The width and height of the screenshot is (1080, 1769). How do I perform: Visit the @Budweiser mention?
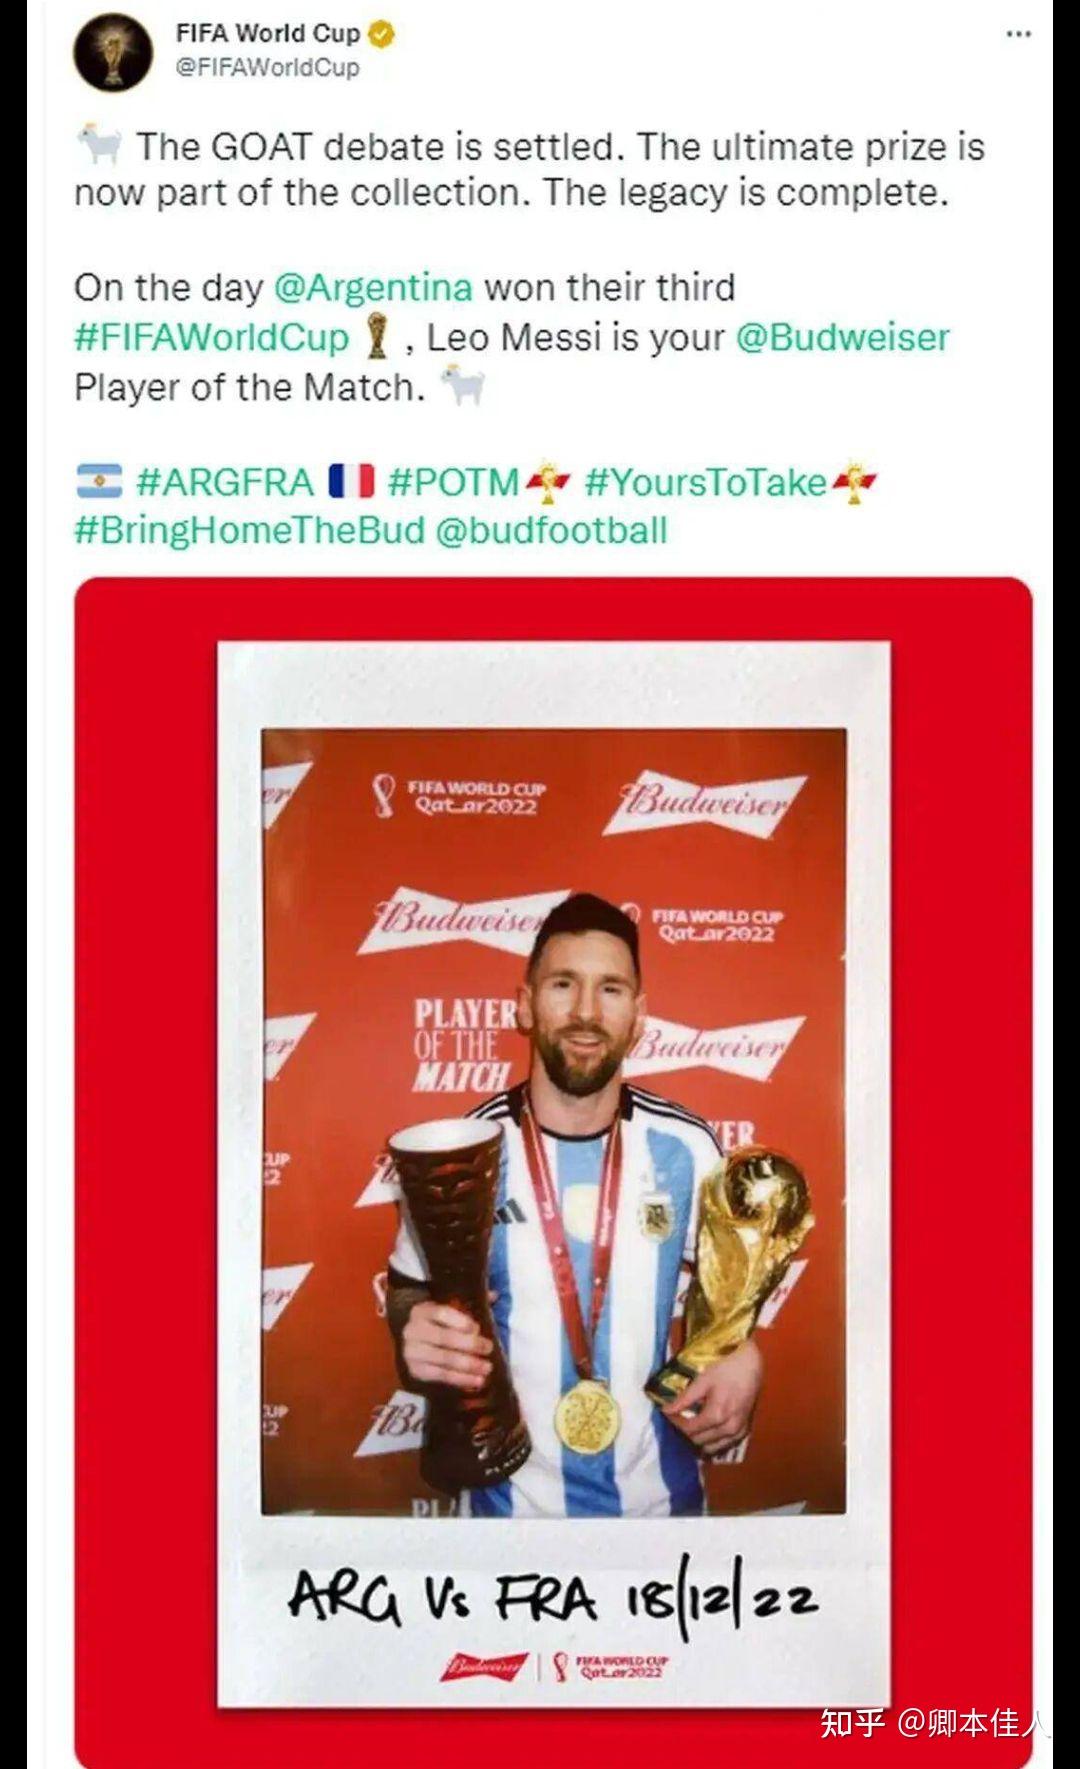[842, 337]
